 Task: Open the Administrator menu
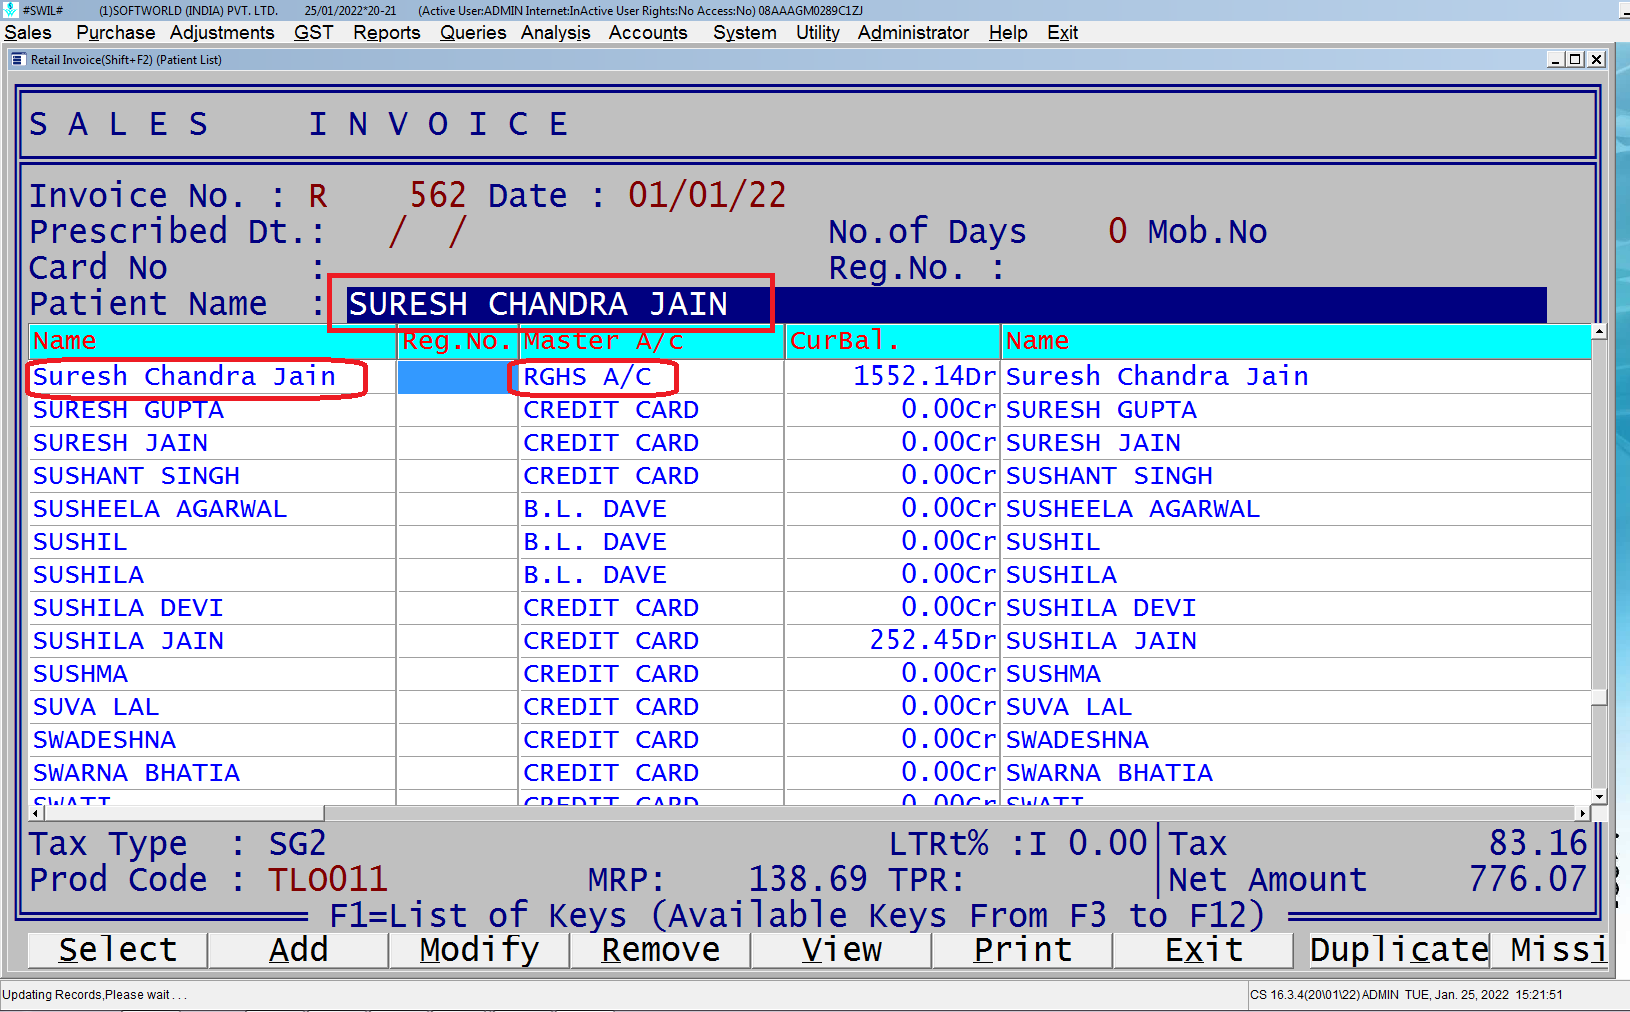pyautogui.click(x=913, y=33)
